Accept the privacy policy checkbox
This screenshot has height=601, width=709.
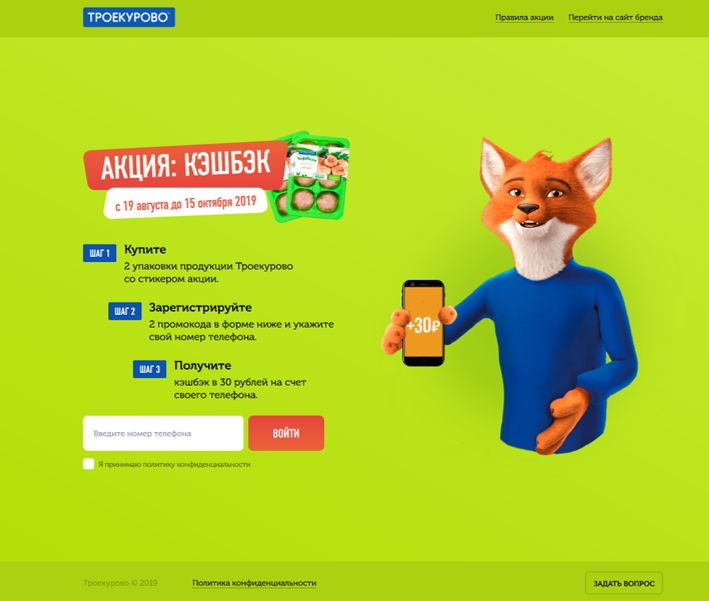[x=89, y=464]
